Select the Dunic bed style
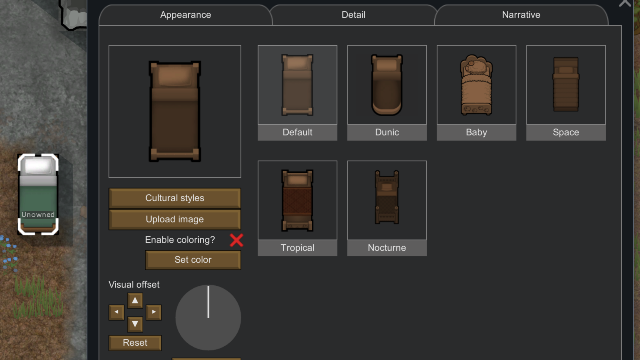This screenshot has width=640, height=360. (387, 93)
